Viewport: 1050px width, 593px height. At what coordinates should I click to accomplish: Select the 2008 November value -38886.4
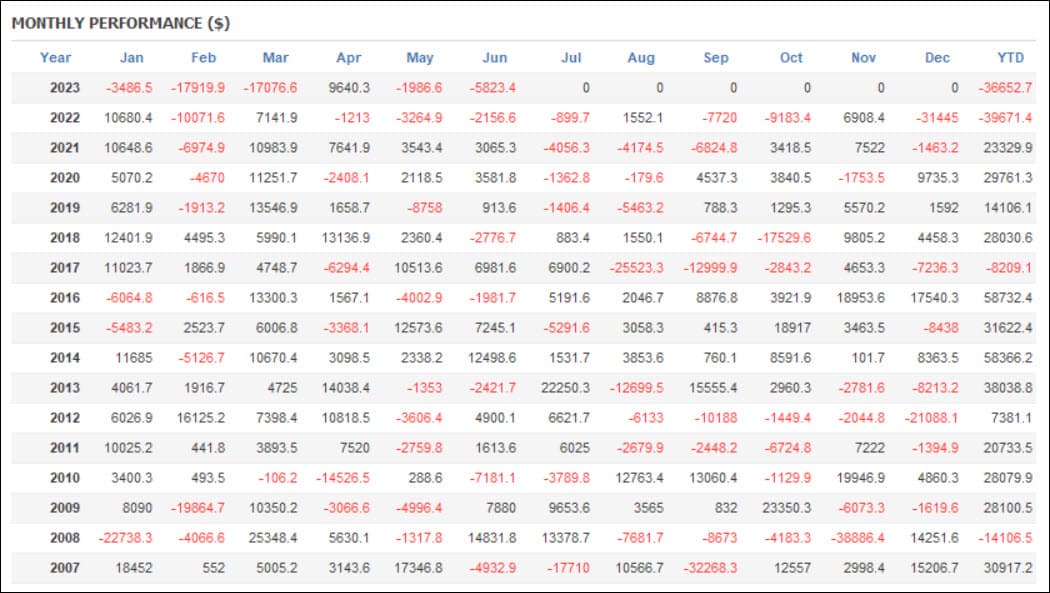coord(858,538)
